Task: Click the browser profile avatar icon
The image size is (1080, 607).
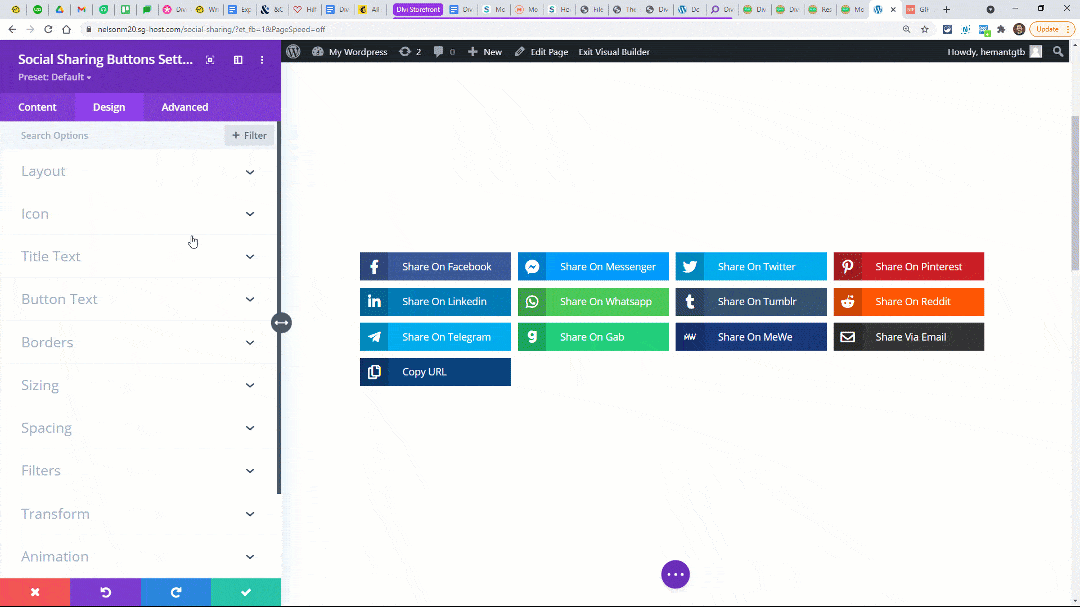Action: click(x=1019, y=30)
